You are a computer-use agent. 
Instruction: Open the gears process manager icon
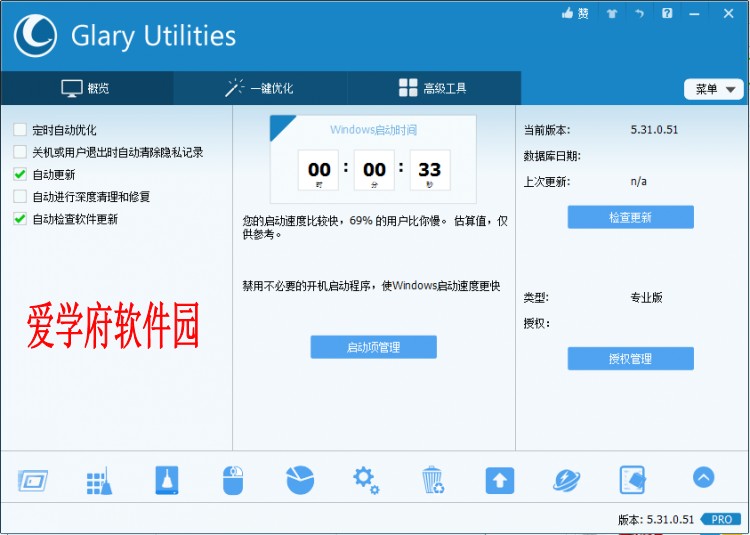coord(366,480)
